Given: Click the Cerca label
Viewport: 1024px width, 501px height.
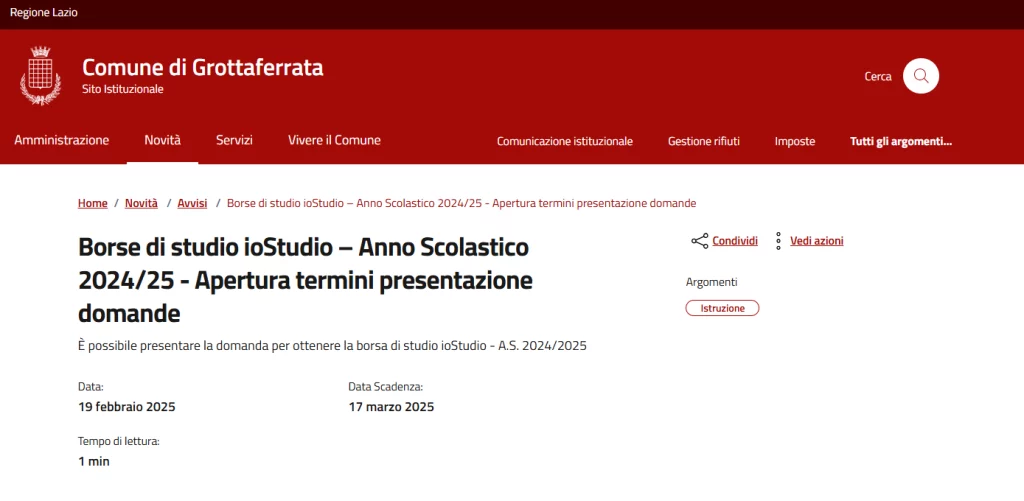Looking at the screenshot, I should pyautogui.click(x=878, y=76).
